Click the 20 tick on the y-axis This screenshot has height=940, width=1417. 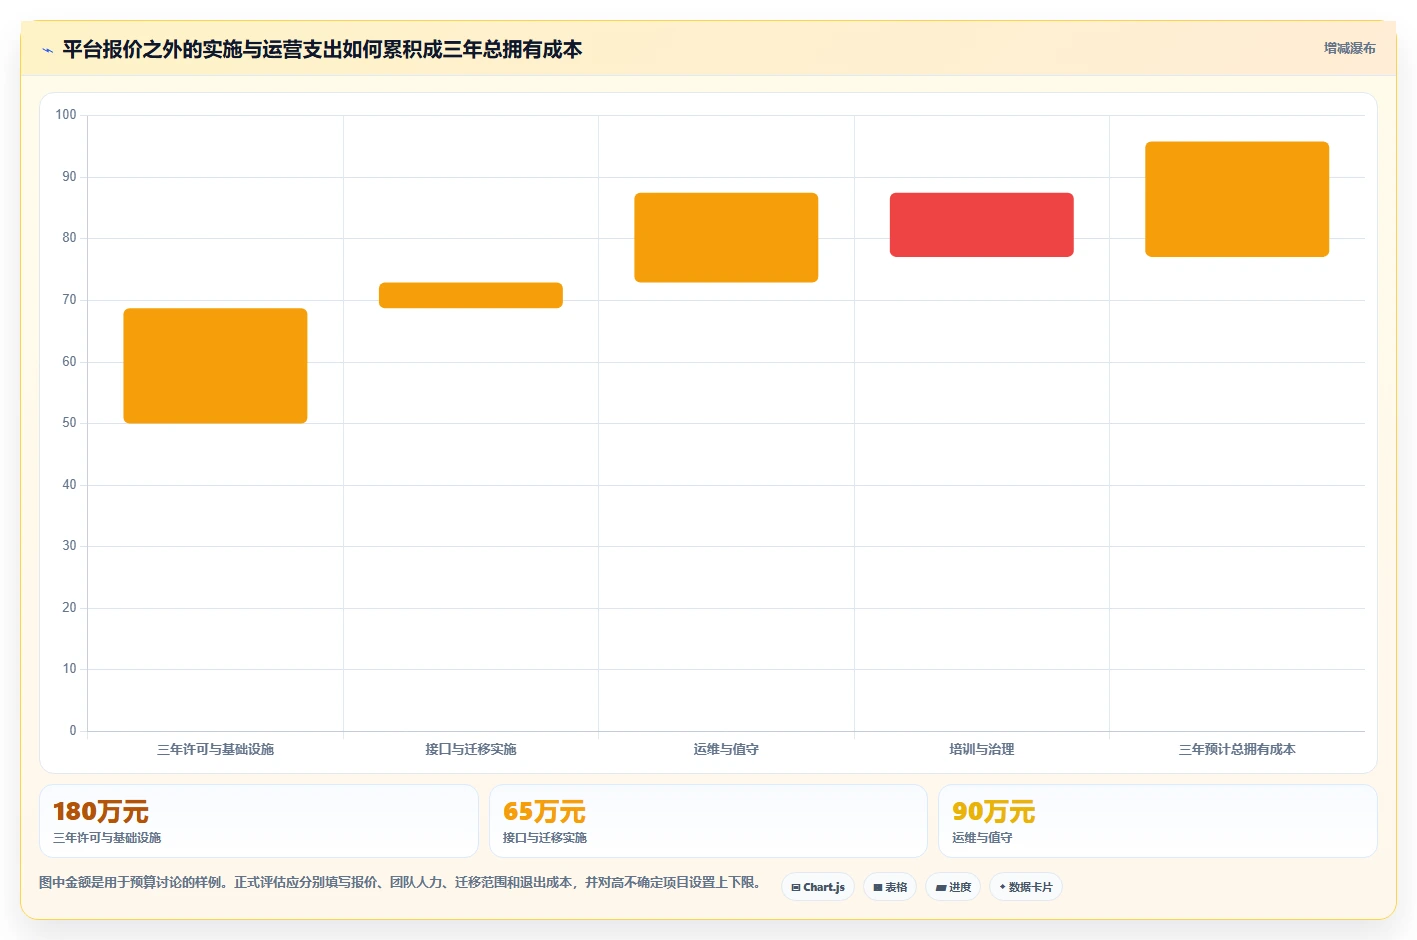pos(69,608)
